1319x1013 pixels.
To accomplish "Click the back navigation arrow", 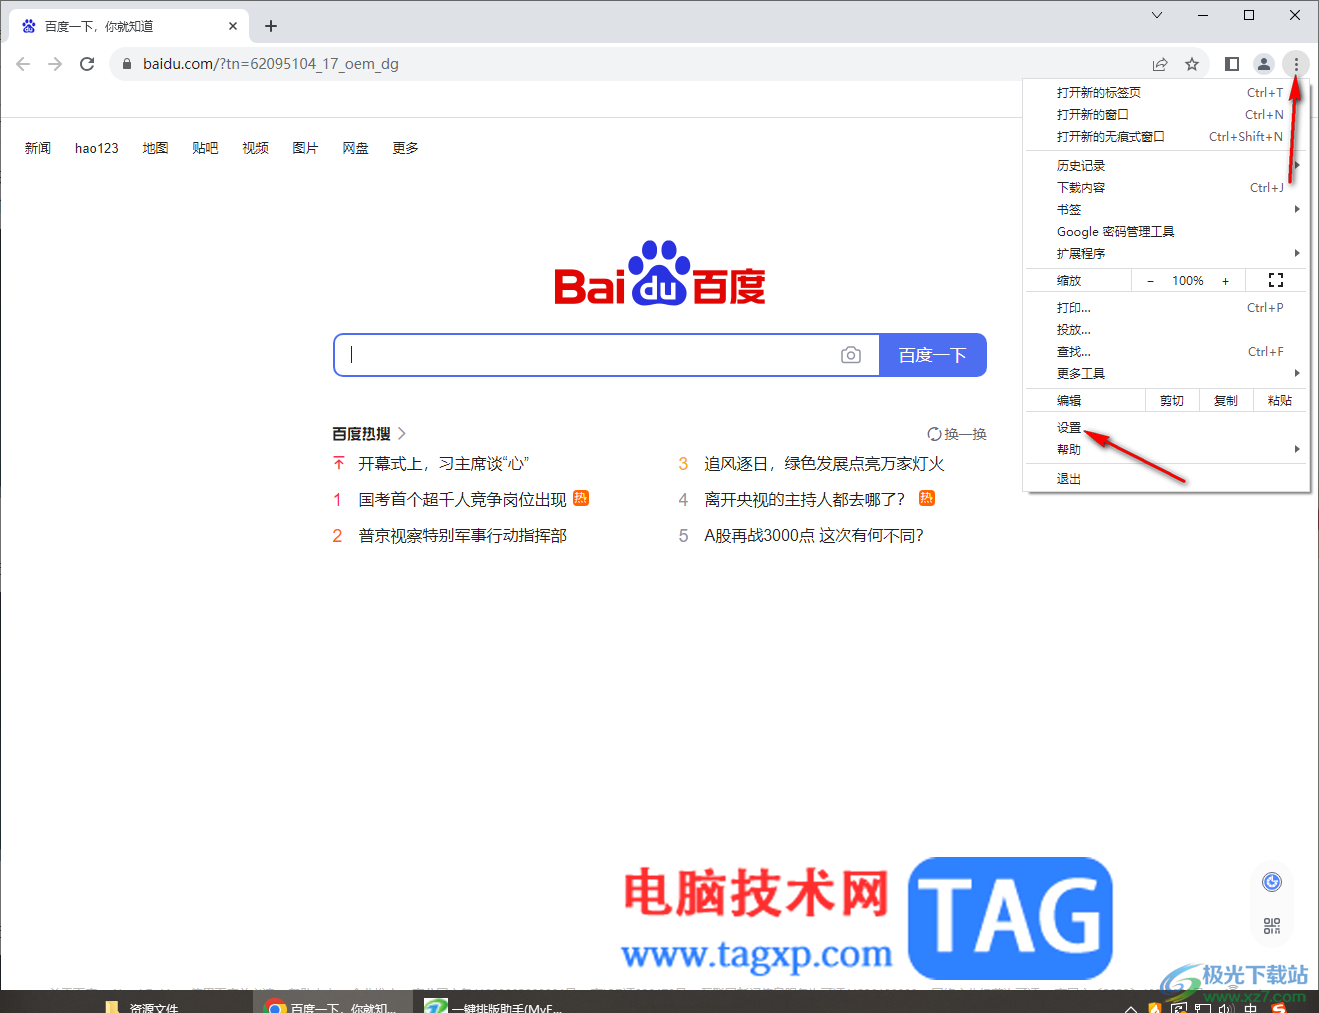I will pyautogui.click(x=23, y=63).
